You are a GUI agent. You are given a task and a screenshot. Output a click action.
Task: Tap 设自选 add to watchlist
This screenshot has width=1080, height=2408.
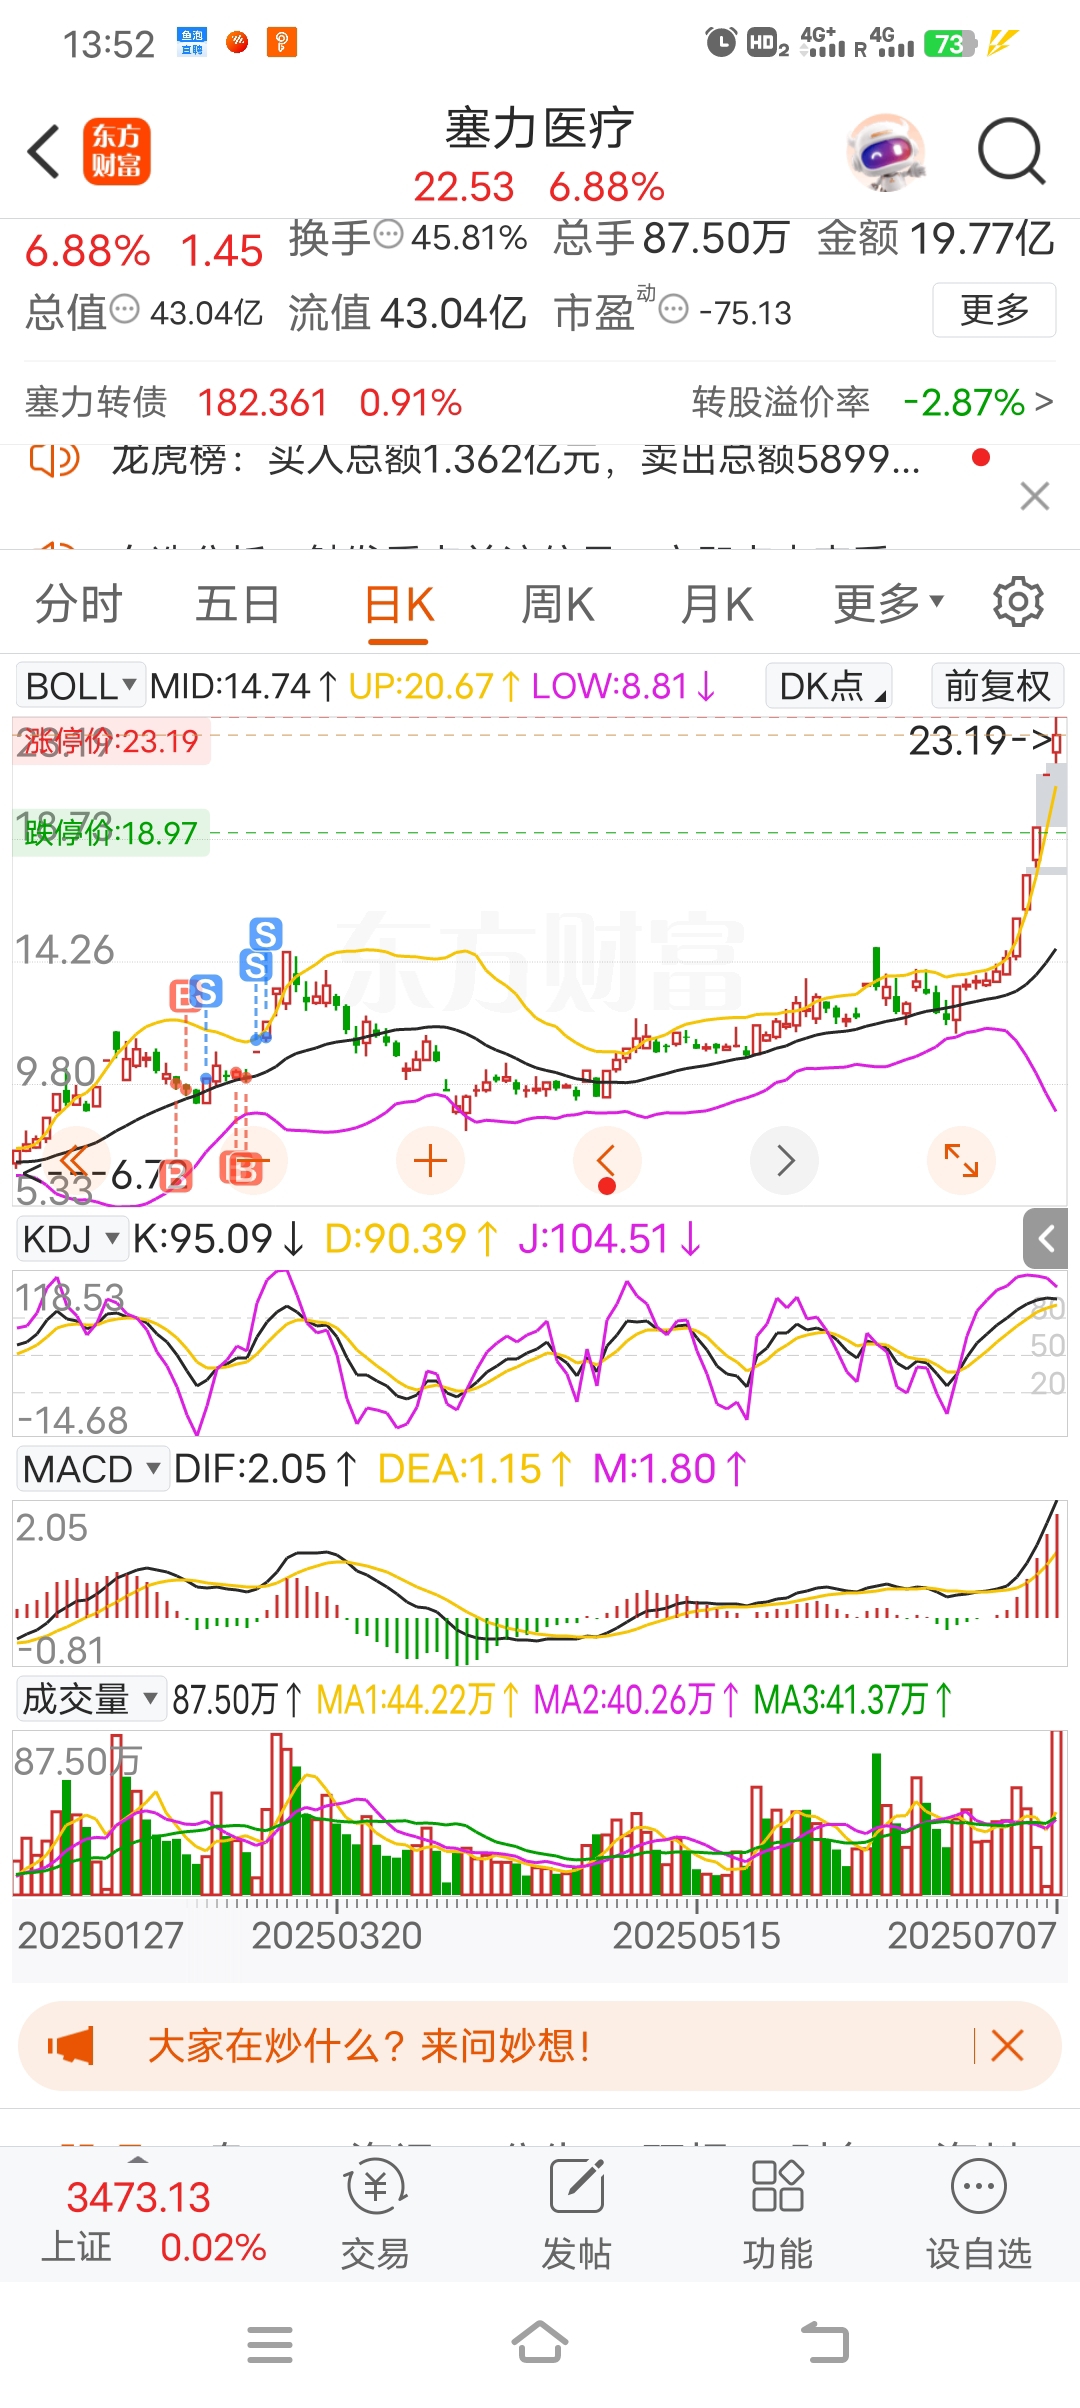(x=978, y=2214)
